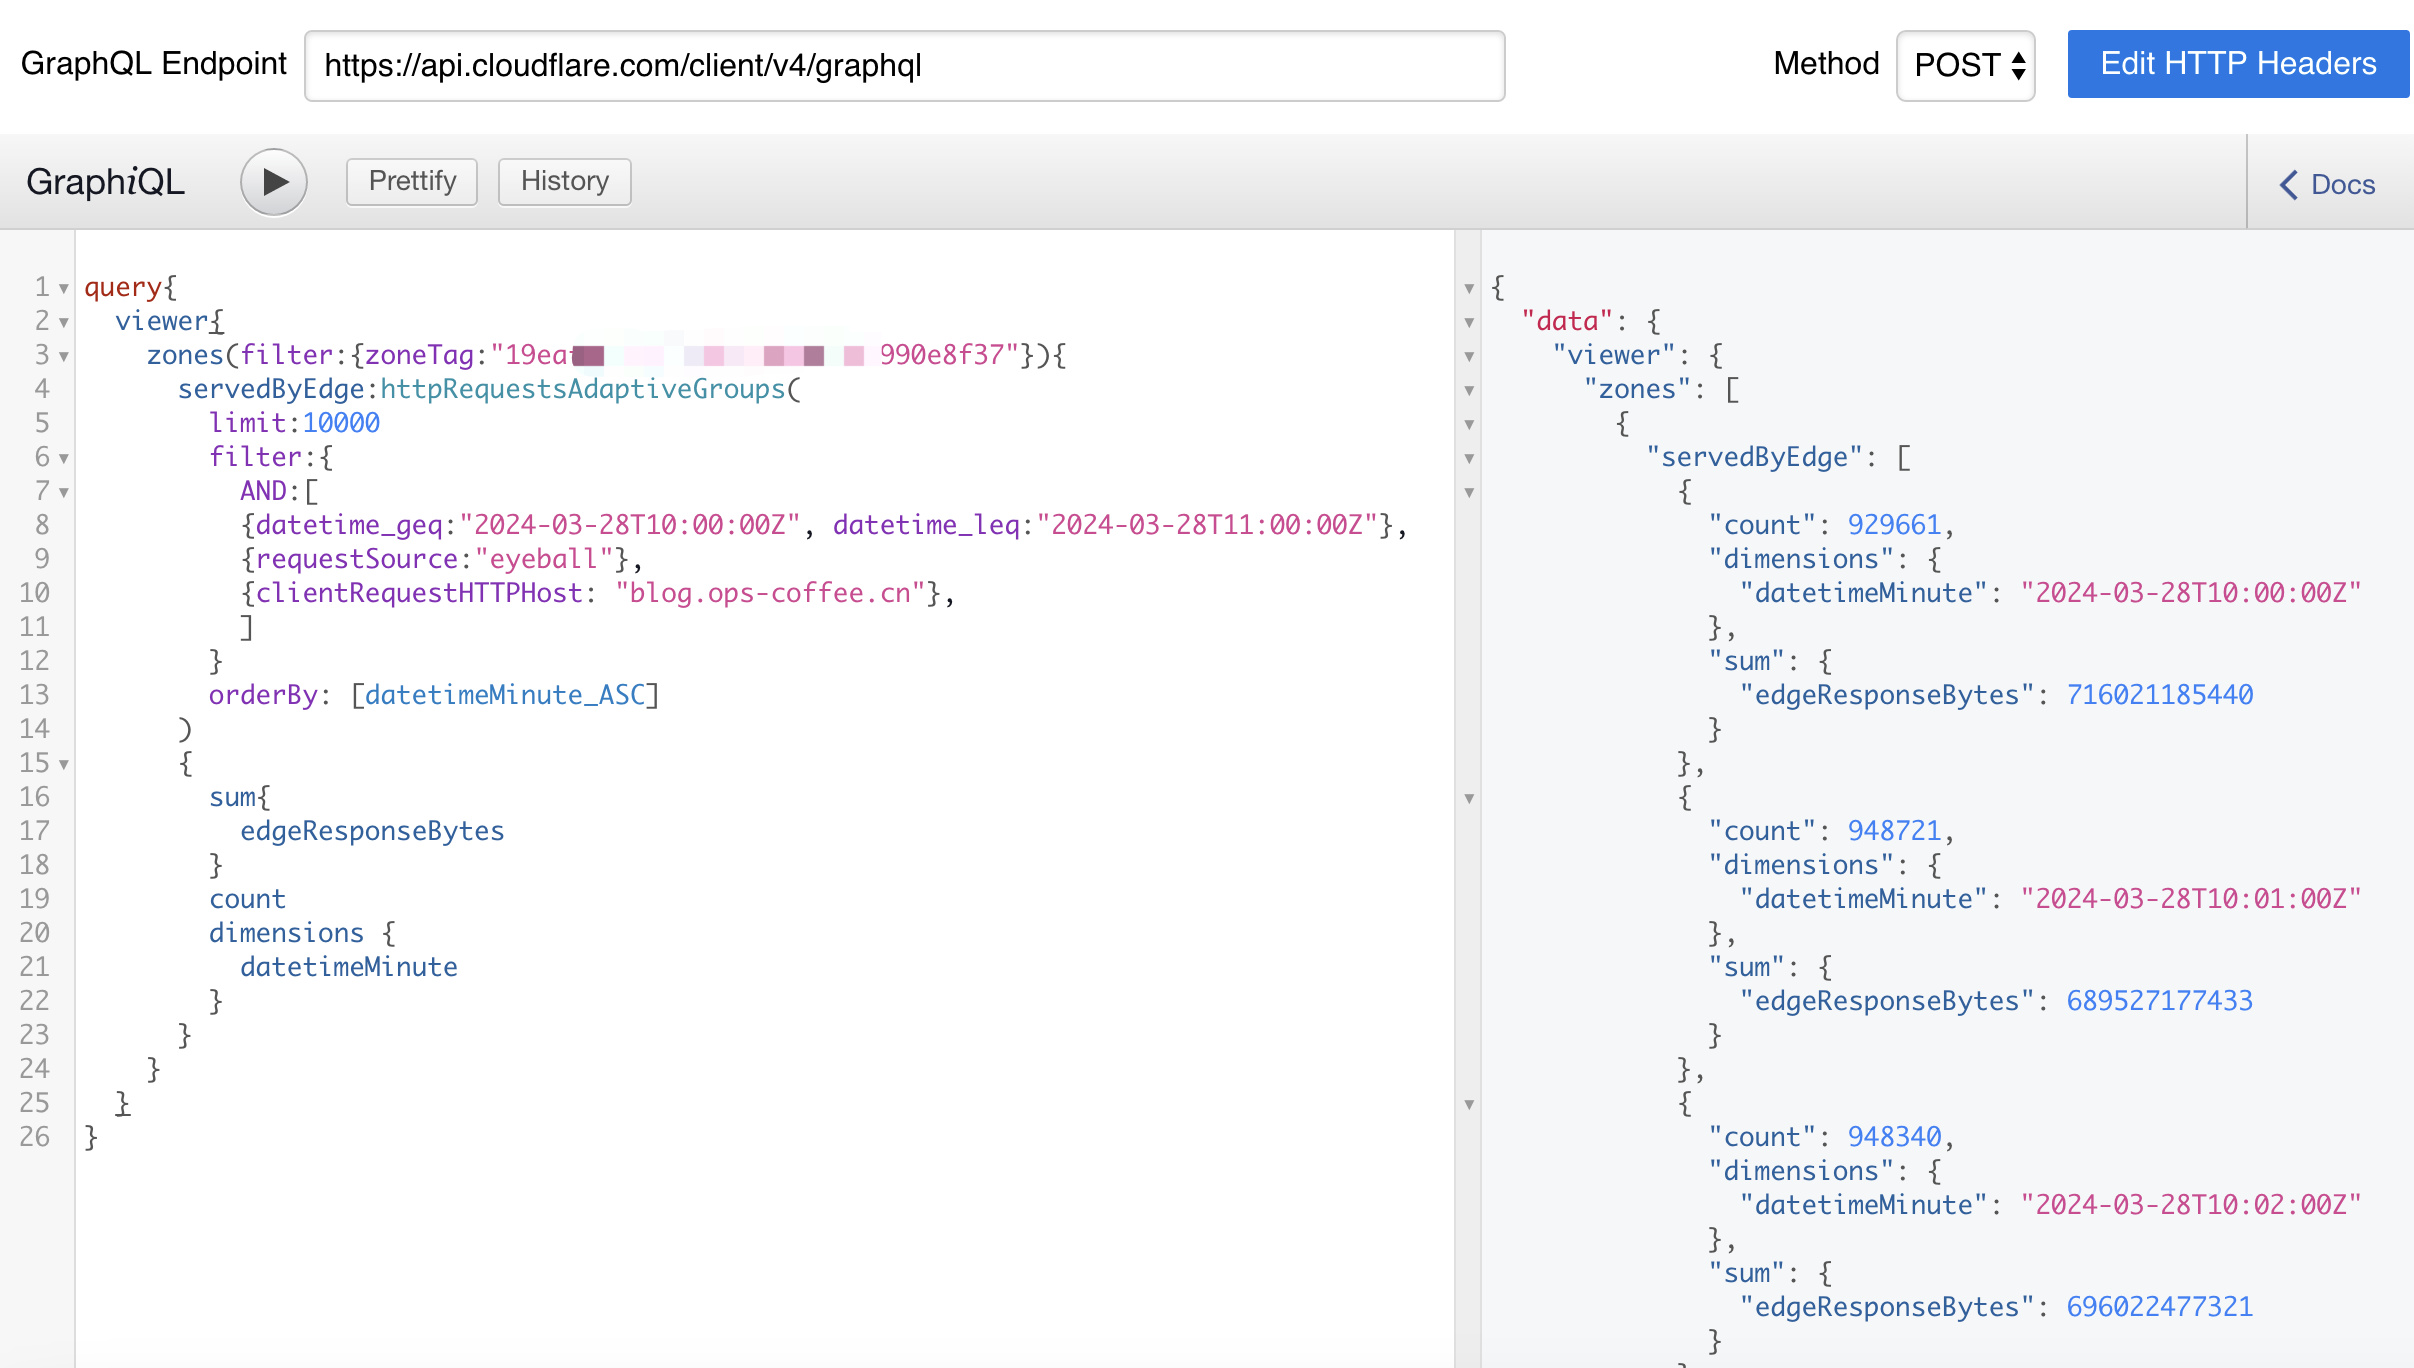Open the Method POST dropdown
This screenshot has height=1368, width=2414.
(1966, 65)
